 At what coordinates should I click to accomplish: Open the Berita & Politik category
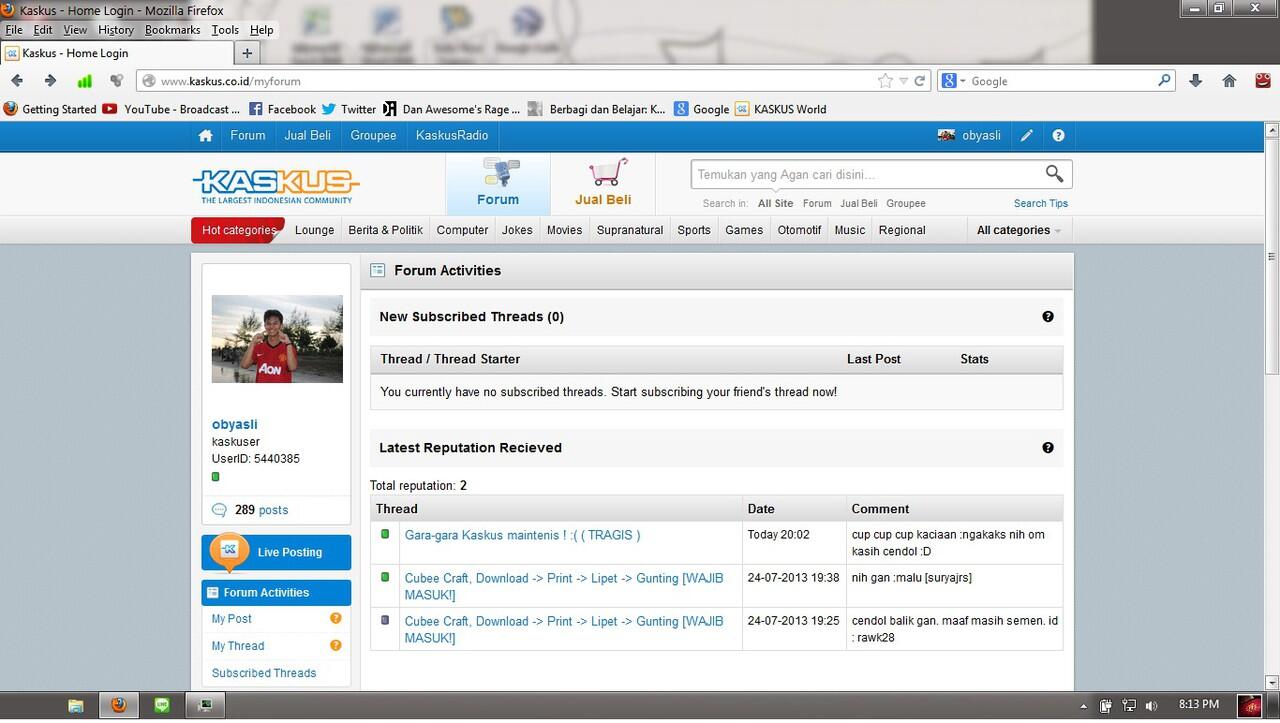click(x=385, y=230)
